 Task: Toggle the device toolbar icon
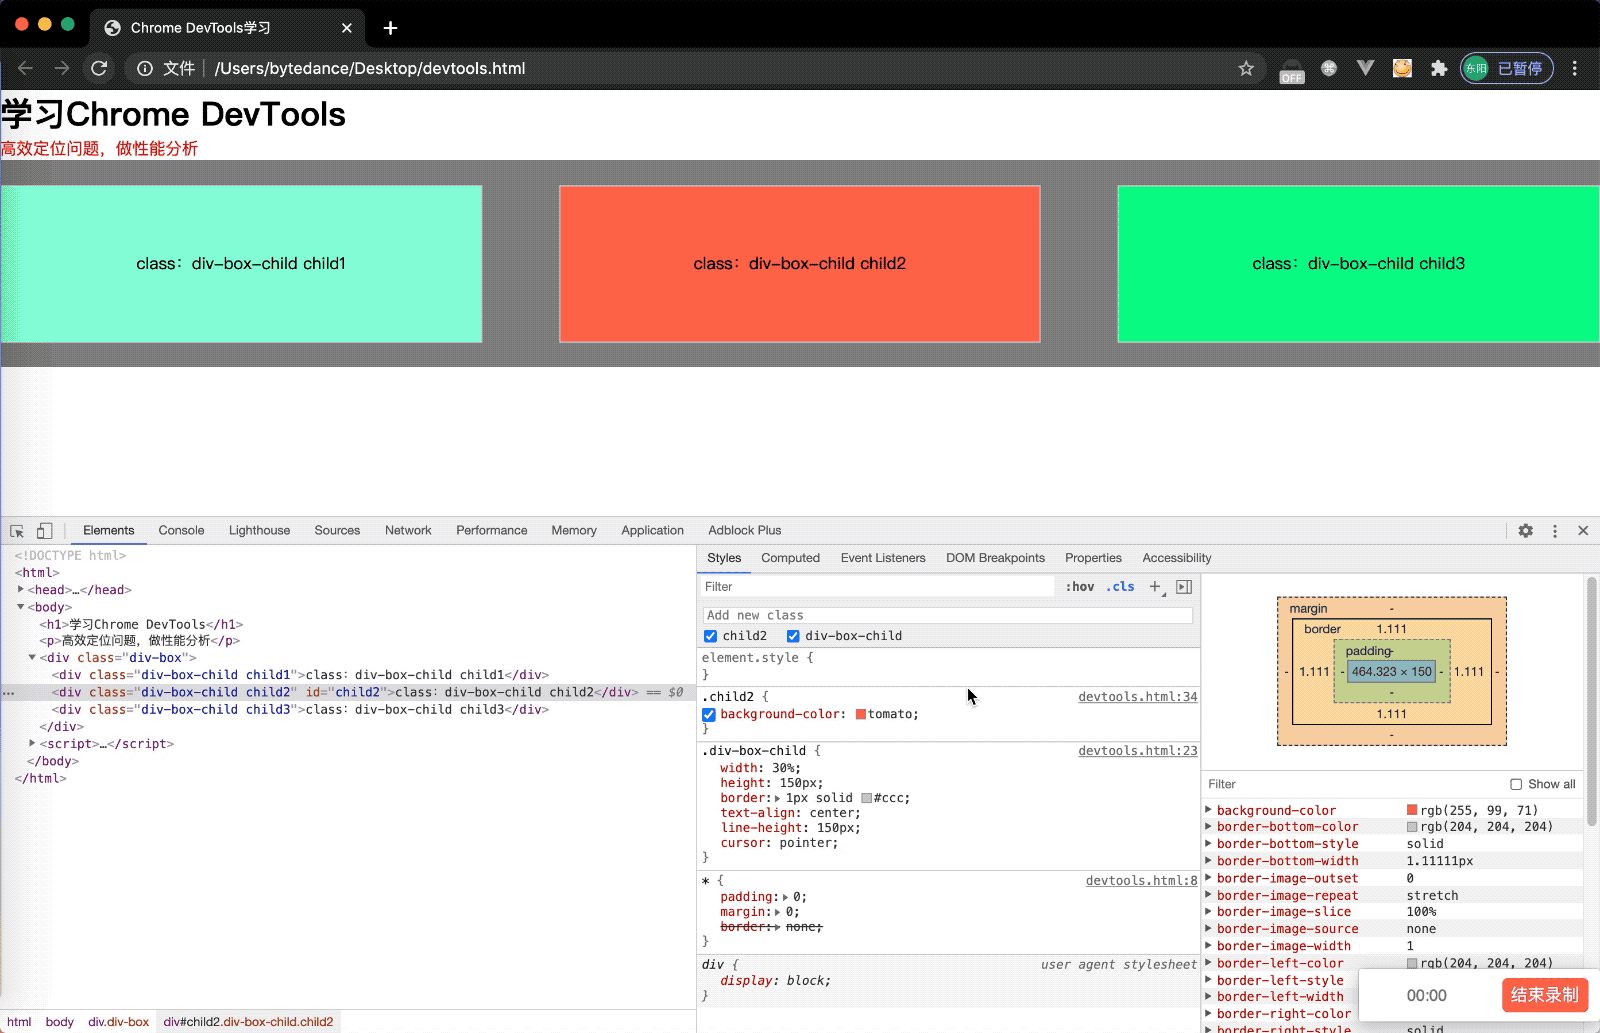point(44,531)
